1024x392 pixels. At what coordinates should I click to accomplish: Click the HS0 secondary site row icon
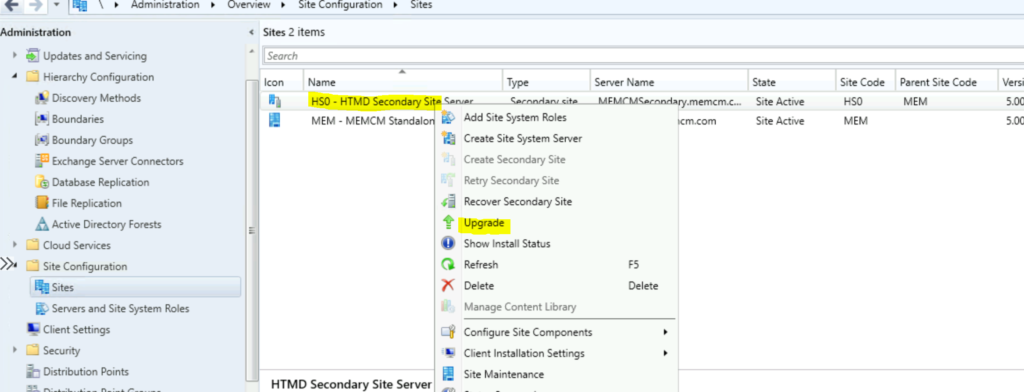tap(275, 101)
